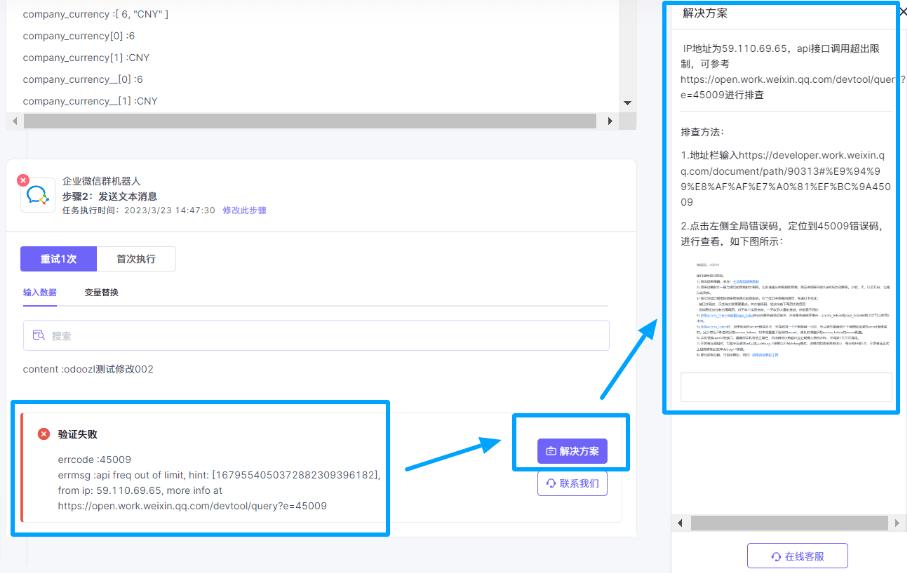Click the solution panel horizontal scrollbar
The image size is (907, 573).
pos(789,523)
